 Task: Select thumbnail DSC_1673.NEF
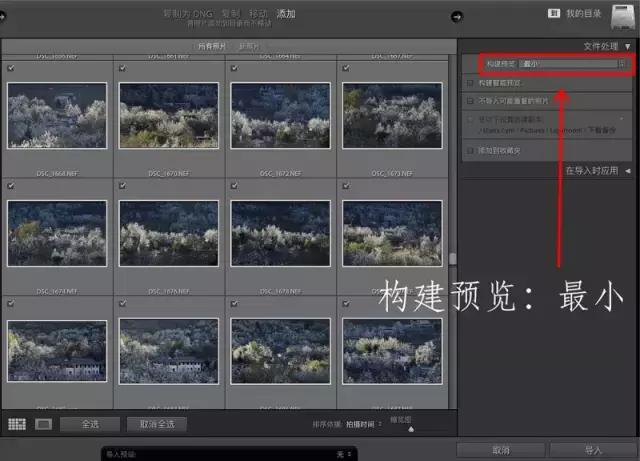coord(392,116)
